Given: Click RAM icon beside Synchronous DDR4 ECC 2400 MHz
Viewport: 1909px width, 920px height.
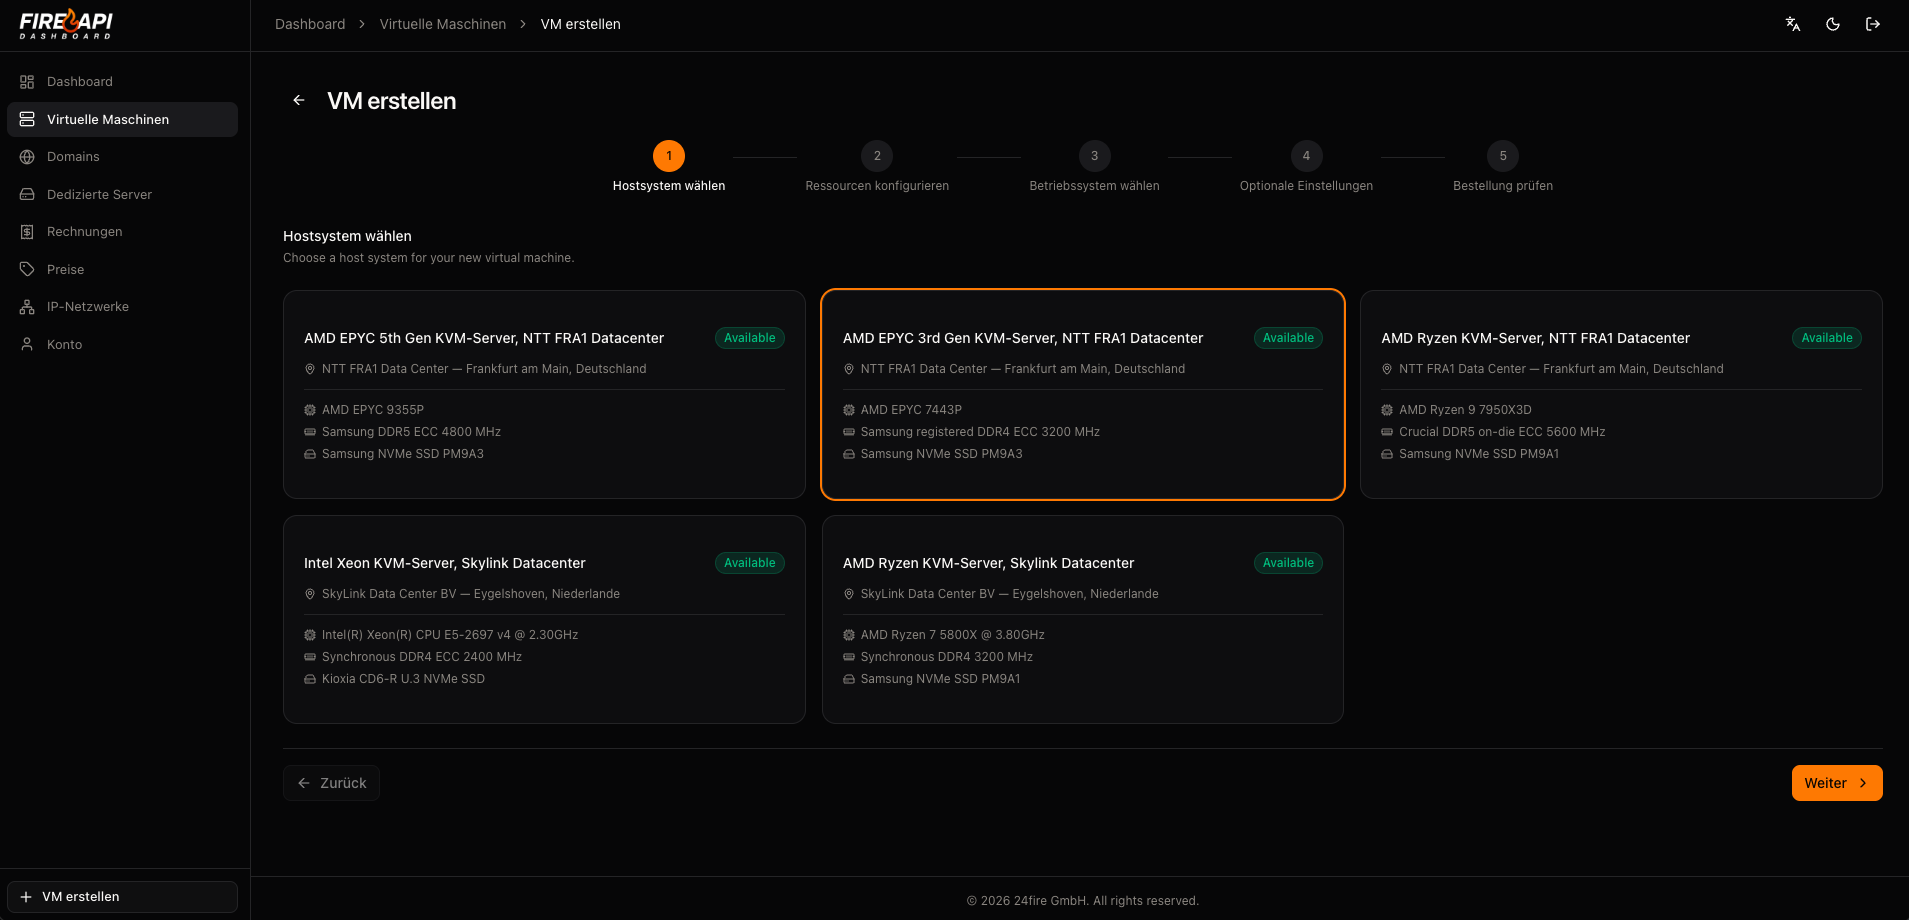Looking at the screenshot, I should pos(310,657).
